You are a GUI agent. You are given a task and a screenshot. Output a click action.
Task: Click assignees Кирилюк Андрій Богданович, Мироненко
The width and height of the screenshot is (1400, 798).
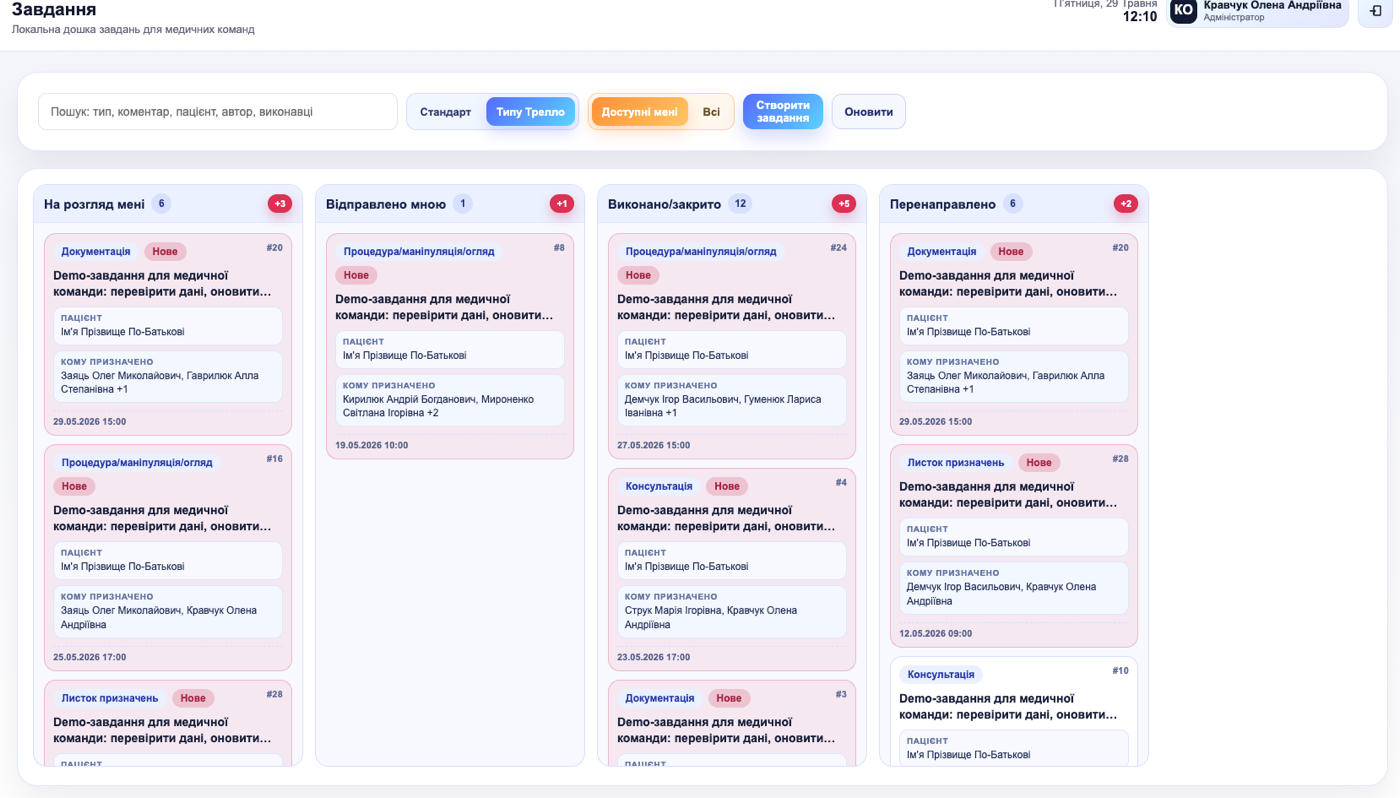[x=450, y=400]
